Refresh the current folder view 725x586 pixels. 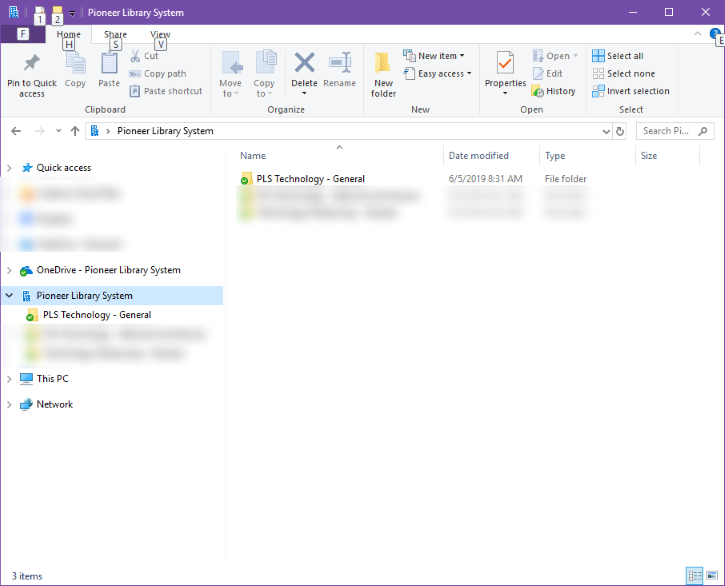click(x=620, y=131)
